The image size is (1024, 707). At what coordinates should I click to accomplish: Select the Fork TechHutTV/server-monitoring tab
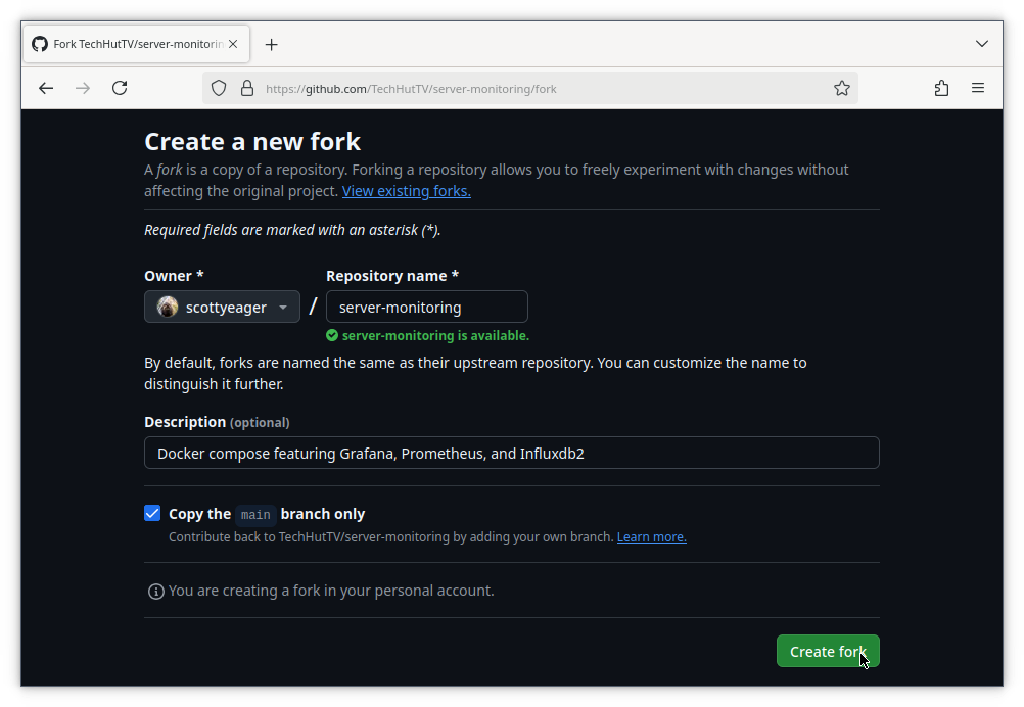click(x=130, y=44)
